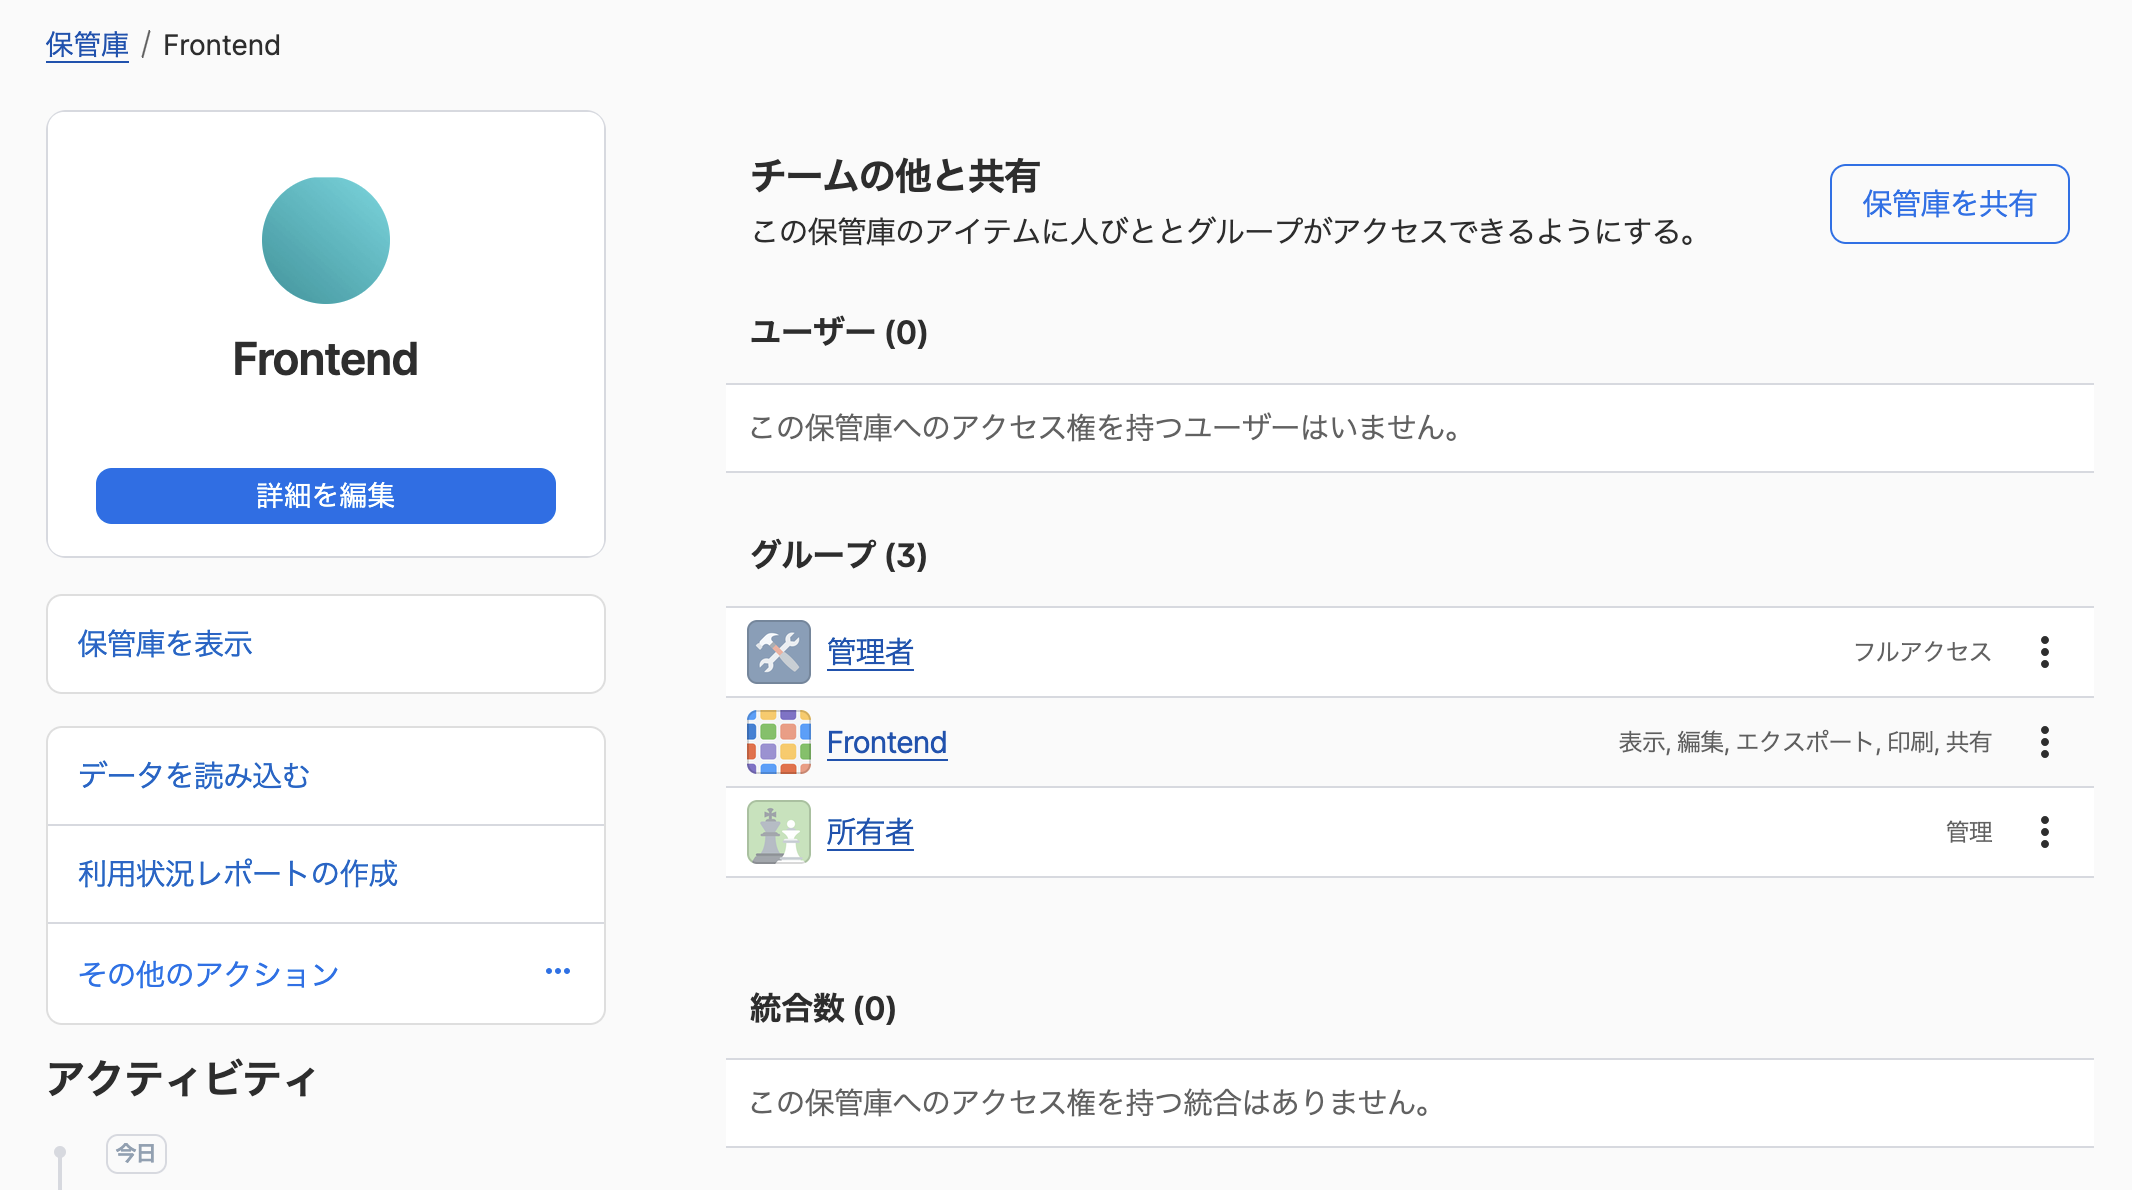Open the 保管庫を表示 link

click(x=165, y=644)
